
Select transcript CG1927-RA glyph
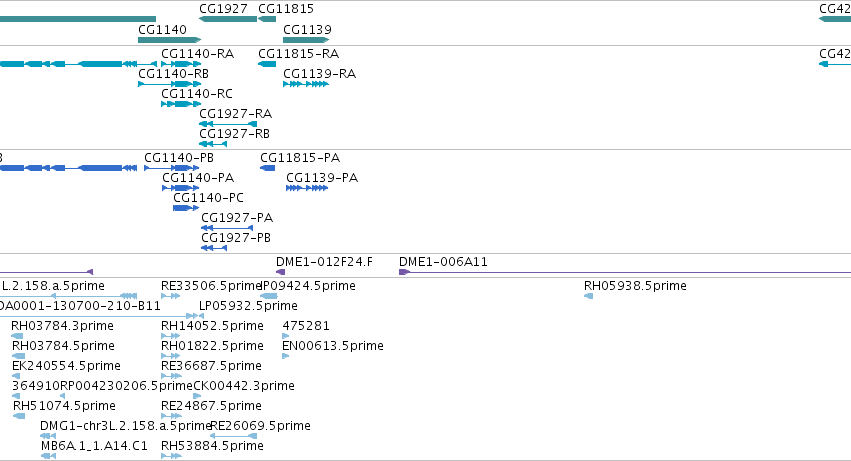tap(228, 124)
